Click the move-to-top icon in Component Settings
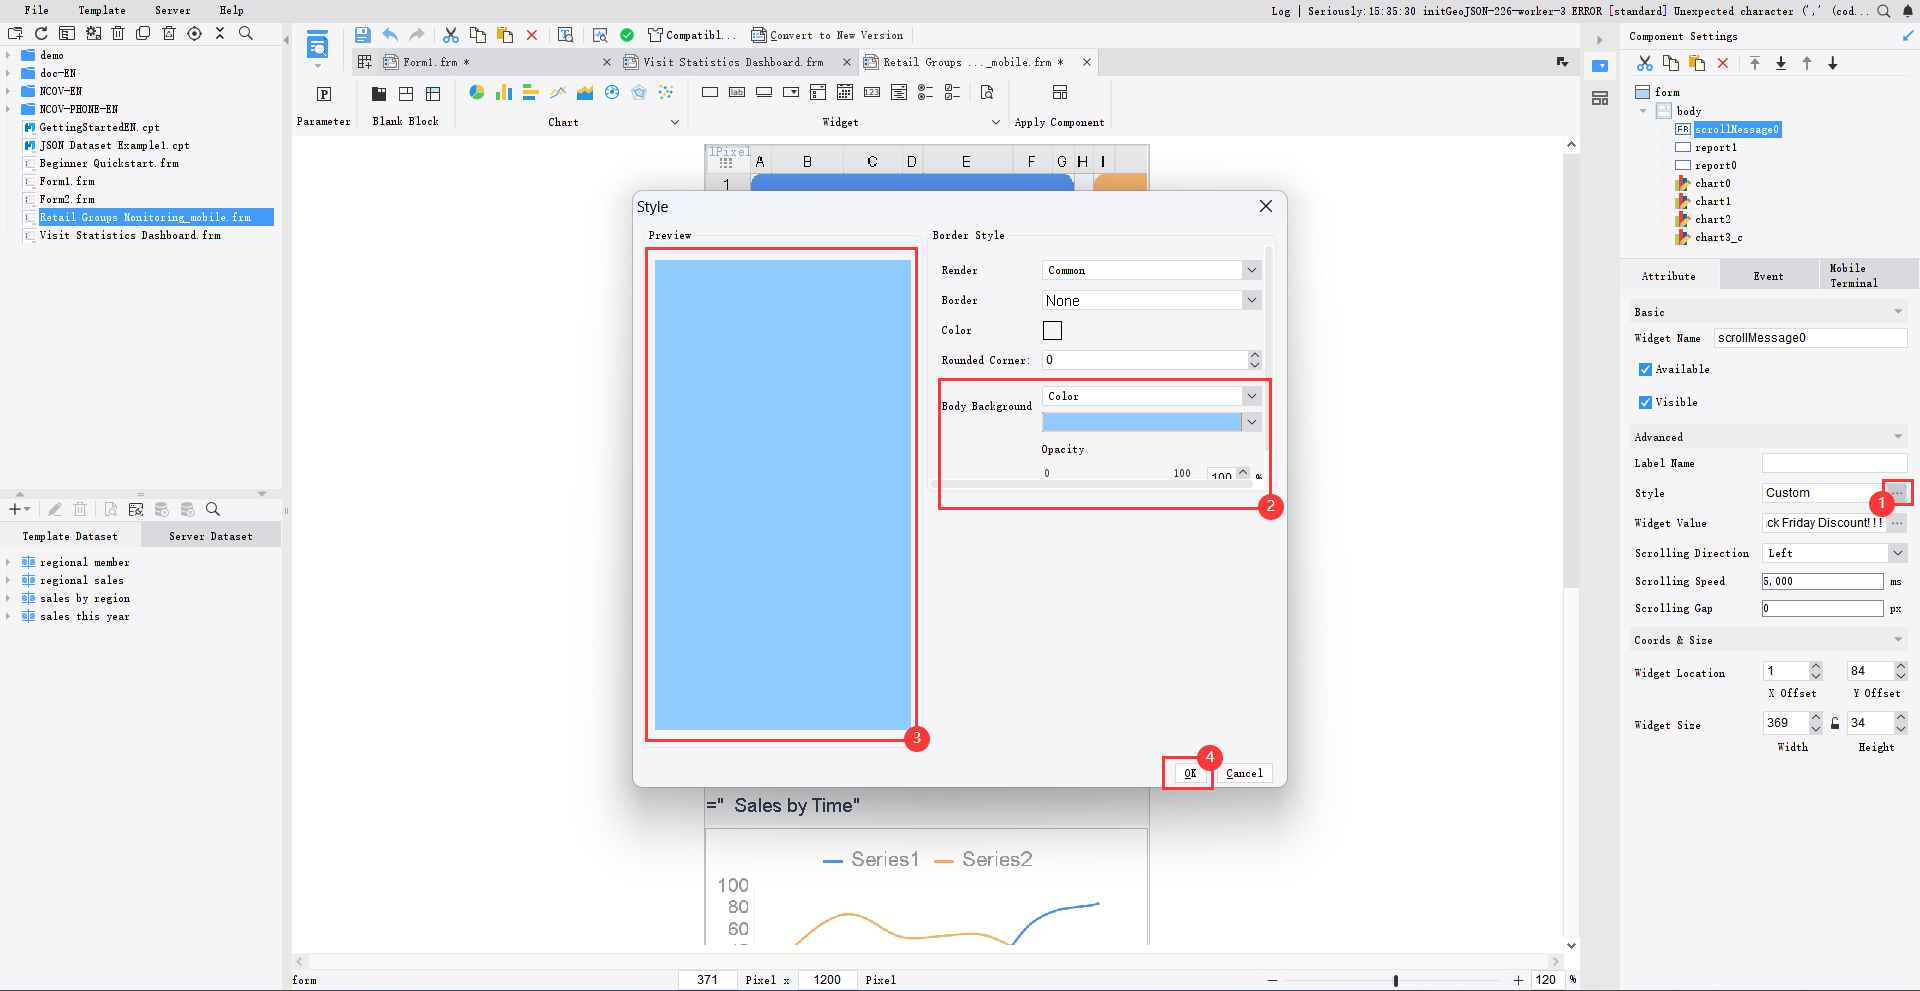 coord(1755,63)
